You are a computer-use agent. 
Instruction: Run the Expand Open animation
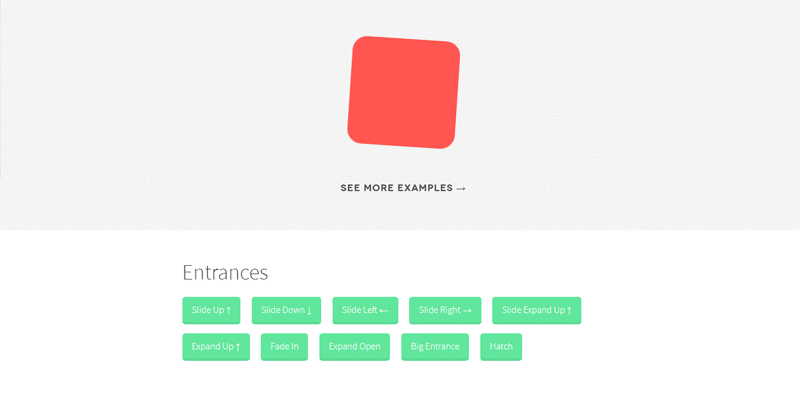[x=355, y=347]
